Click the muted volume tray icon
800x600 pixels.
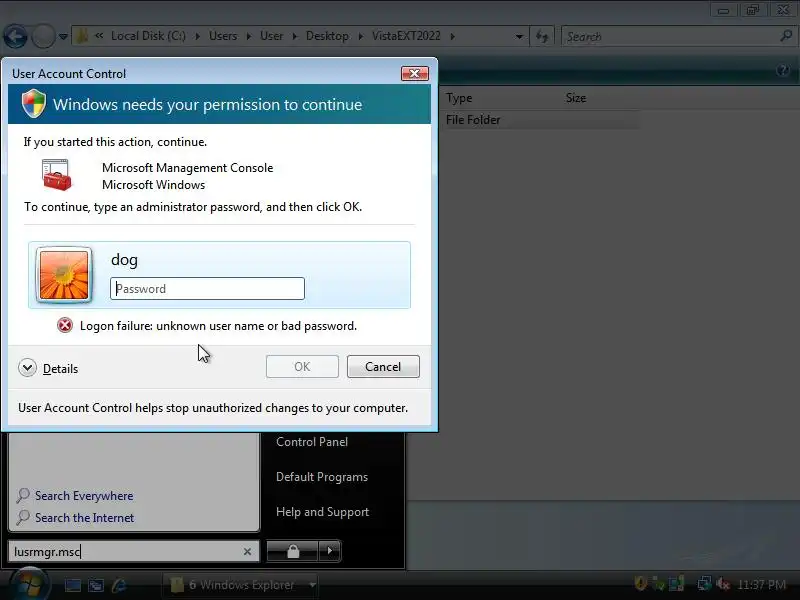(723, 584)
